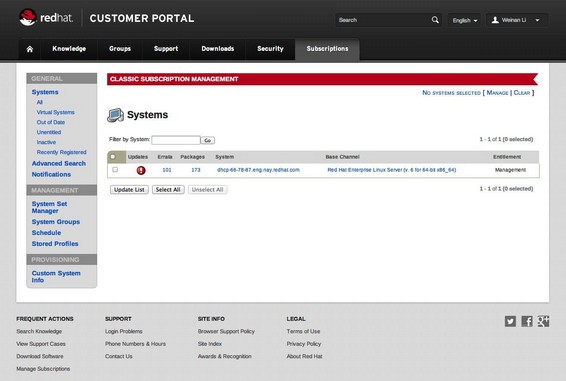
Task: Click the Filter by System input field
Action: click(176, 140)
